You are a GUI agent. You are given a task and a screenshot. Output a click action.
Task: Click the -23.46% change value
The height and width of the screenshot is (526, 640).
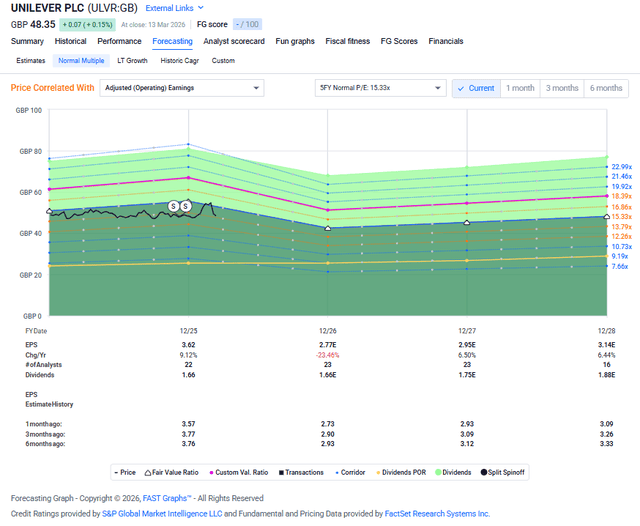coord(328,355)
